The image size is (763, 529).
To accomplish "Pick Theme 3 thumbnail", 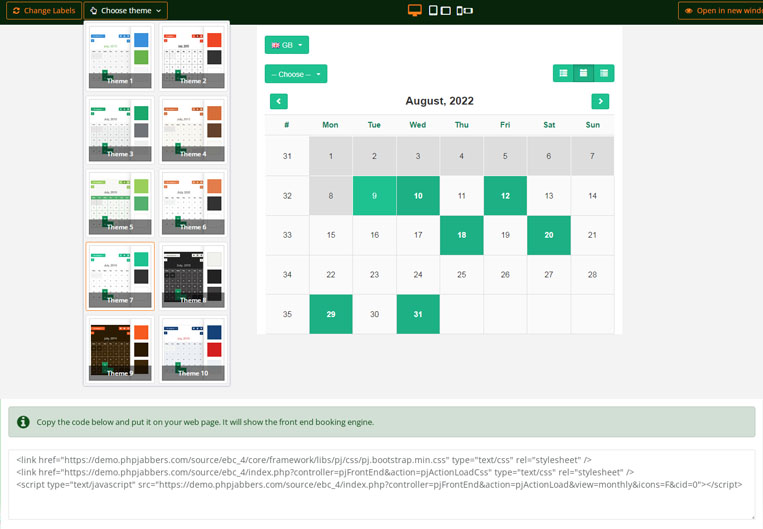I will [x=120, y=130].
